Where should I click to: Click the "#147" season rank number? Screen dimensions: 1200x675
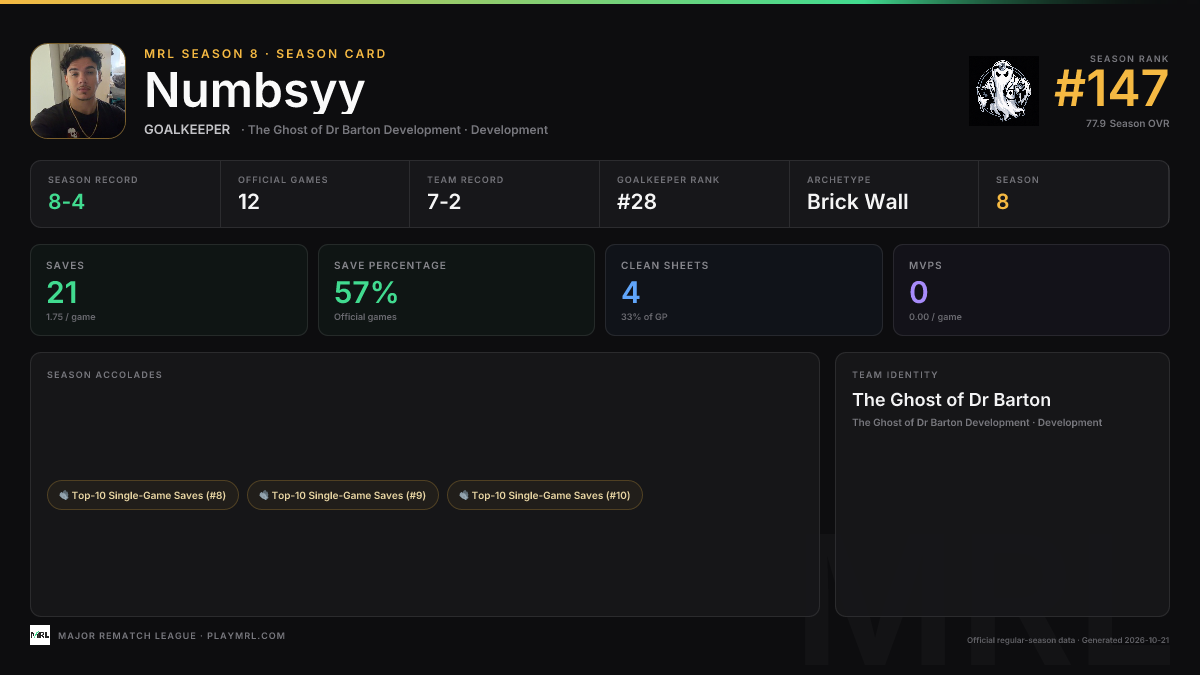1112,90
